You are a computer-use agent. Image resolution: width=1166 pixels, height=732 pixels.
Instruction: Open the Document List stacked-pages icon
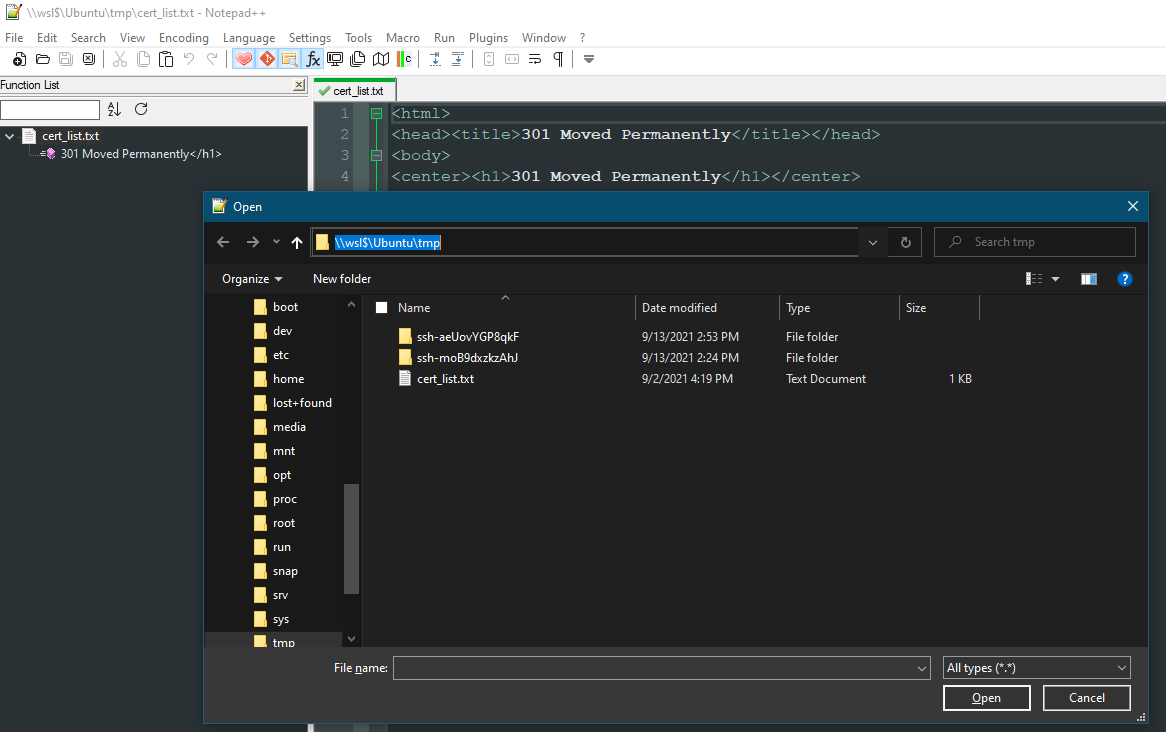(358, 60)
